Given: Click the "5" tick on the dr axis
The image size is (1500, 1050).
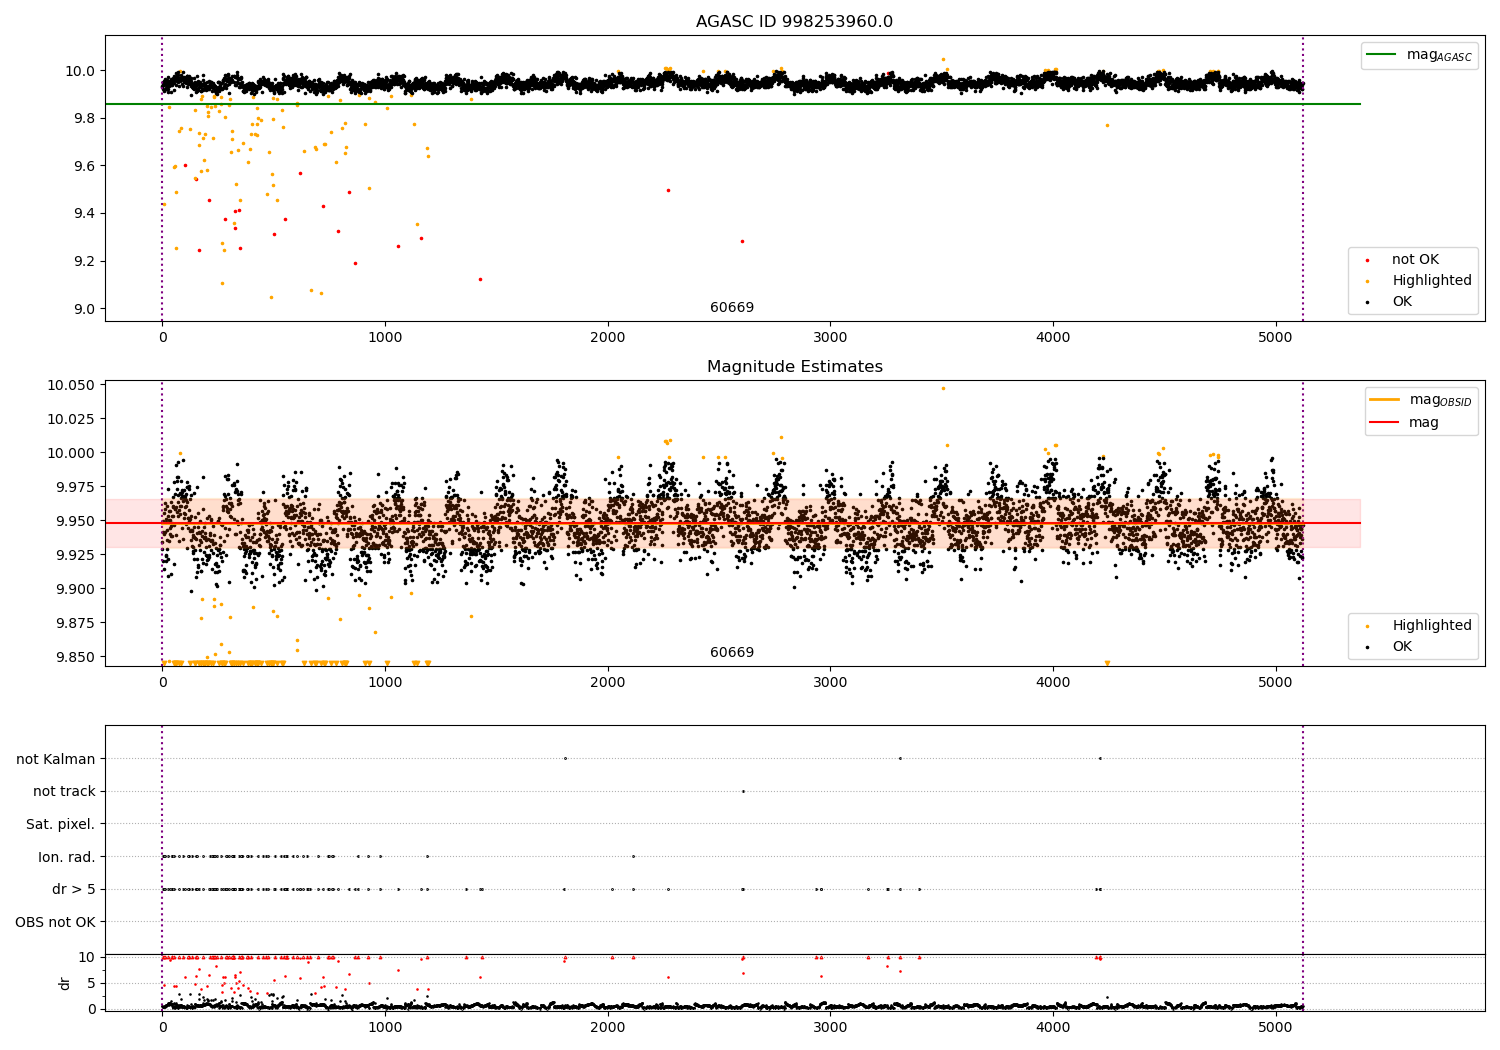Looking at the screenshot, I should click(x=92, y=983).
